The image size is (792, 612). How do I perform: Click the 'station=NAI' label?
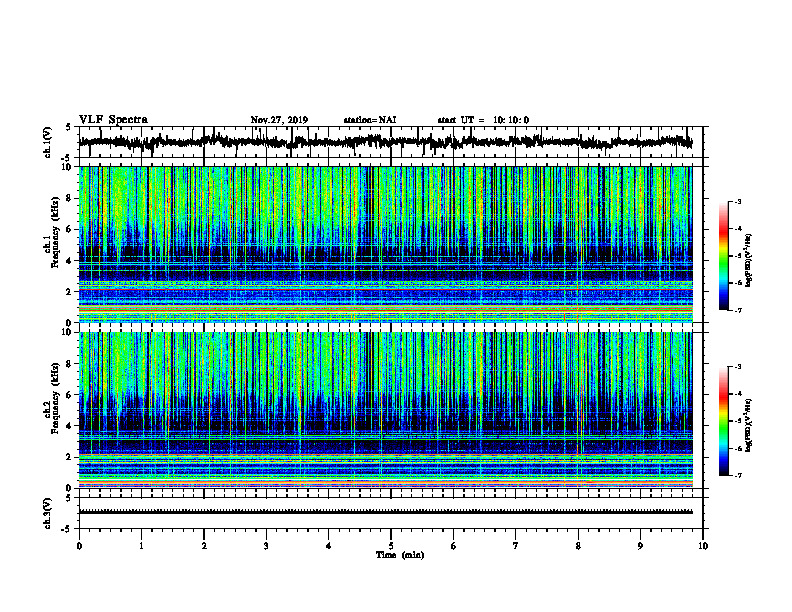tap(370, 120)
